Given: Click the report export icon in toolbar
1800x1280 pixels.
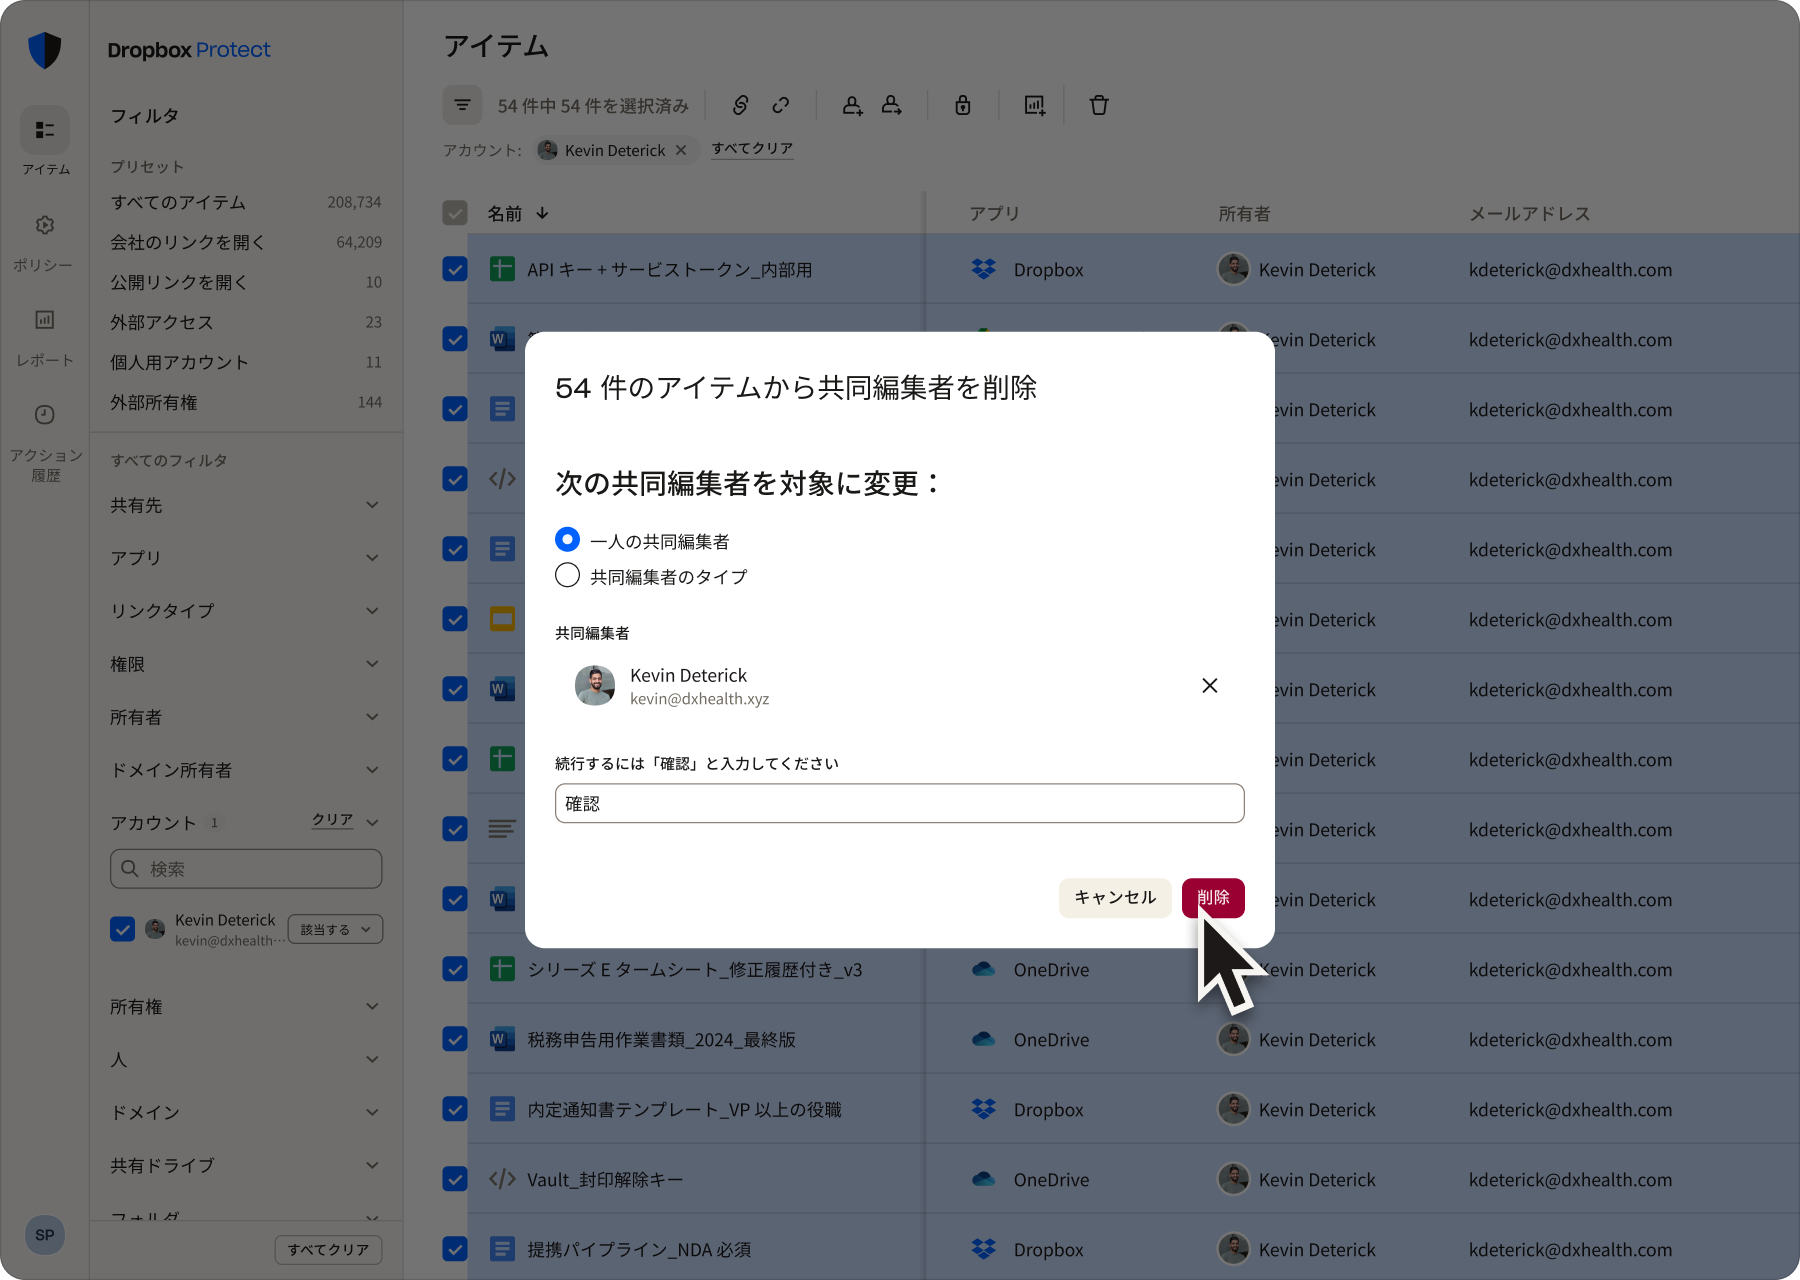Looking at the screenshot, I should pos(1035,105).
